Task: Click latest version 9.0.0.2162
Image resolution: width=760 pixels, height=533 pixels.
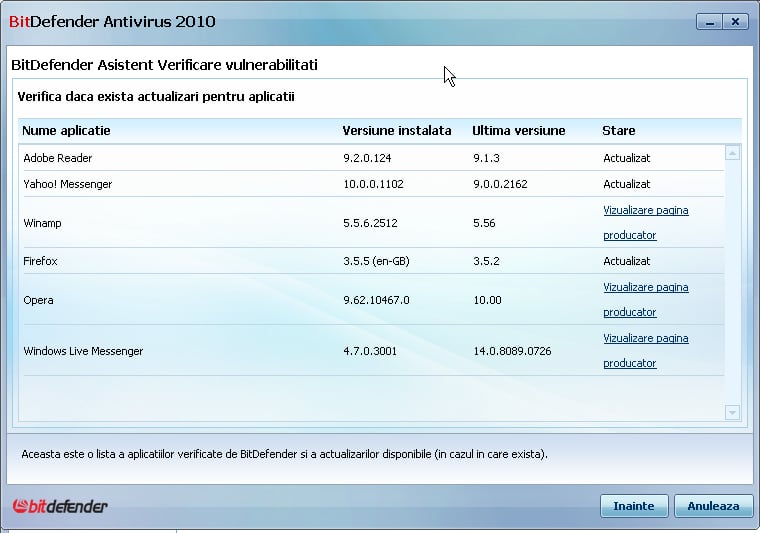Action: (x=501, y=184)
